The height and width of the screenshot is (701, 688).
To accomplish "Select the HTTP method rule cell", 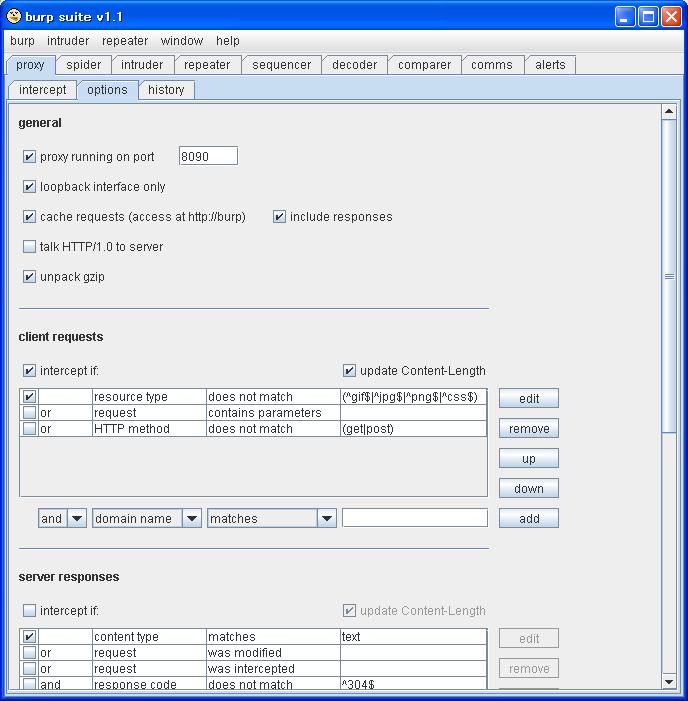I will [149, 429].
